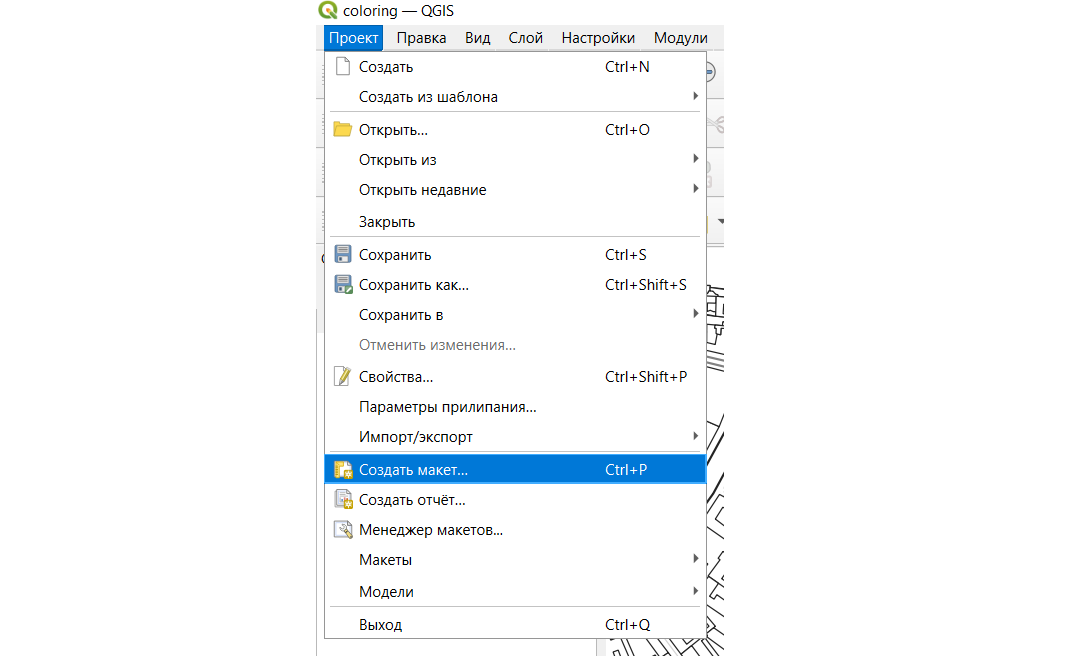The width and height of the screenshot is (1082, 660).
Task: Select Сохранить menu entry
Action: pyautogui.click(x=515, y=255)
